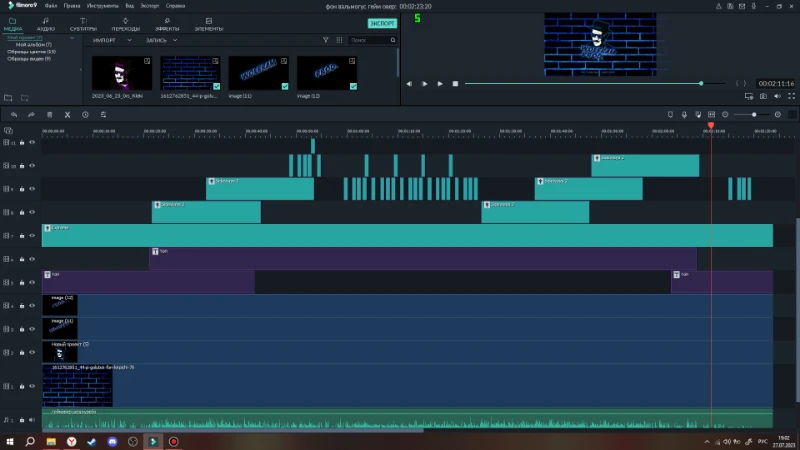The height and width of the screenshot is (450, 800).
Task: Open Discord from the taskbar
Action: 112,441
